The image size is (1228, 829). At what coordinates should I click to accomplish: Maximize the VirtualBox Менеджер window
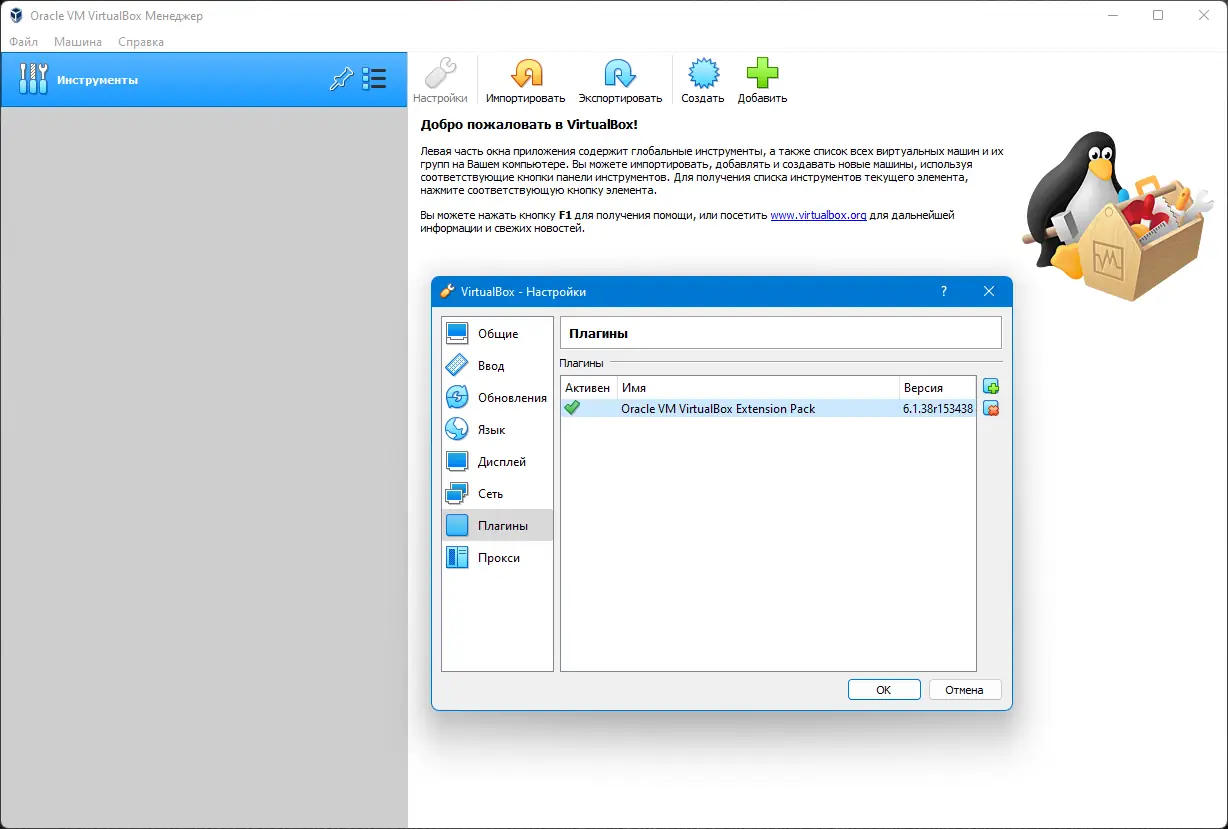tap(1158, 15)
